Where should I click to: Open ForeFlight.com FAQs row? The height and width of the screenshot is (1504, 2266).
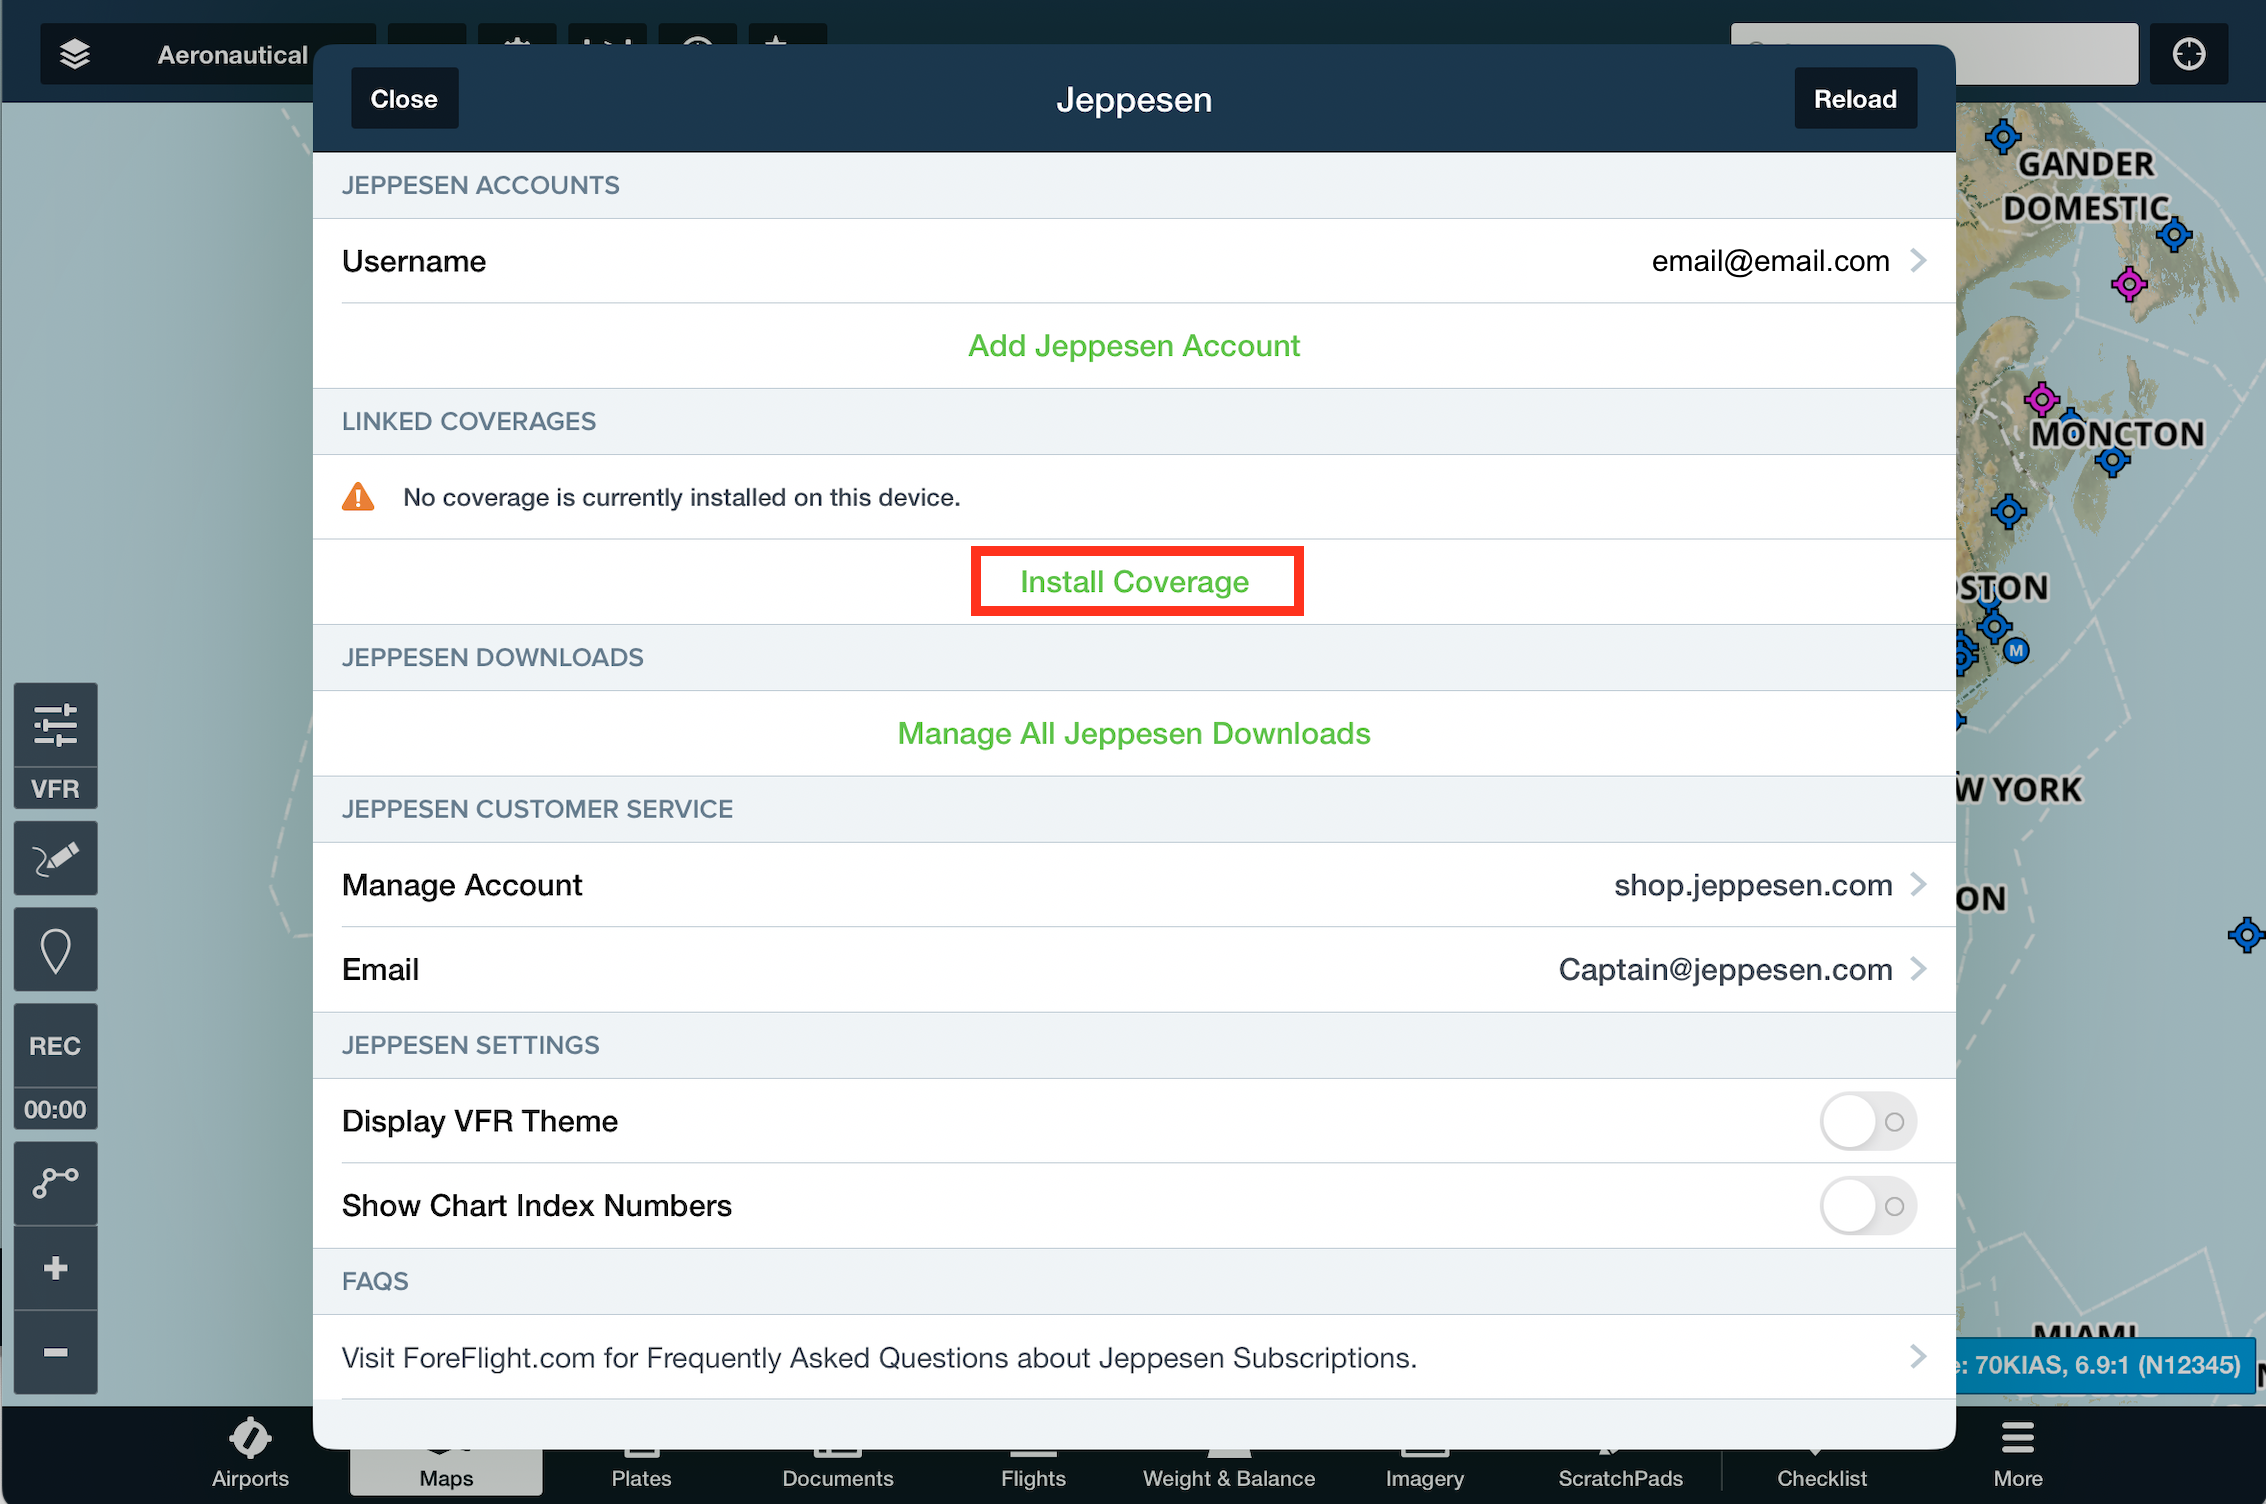(1134, 1358)
